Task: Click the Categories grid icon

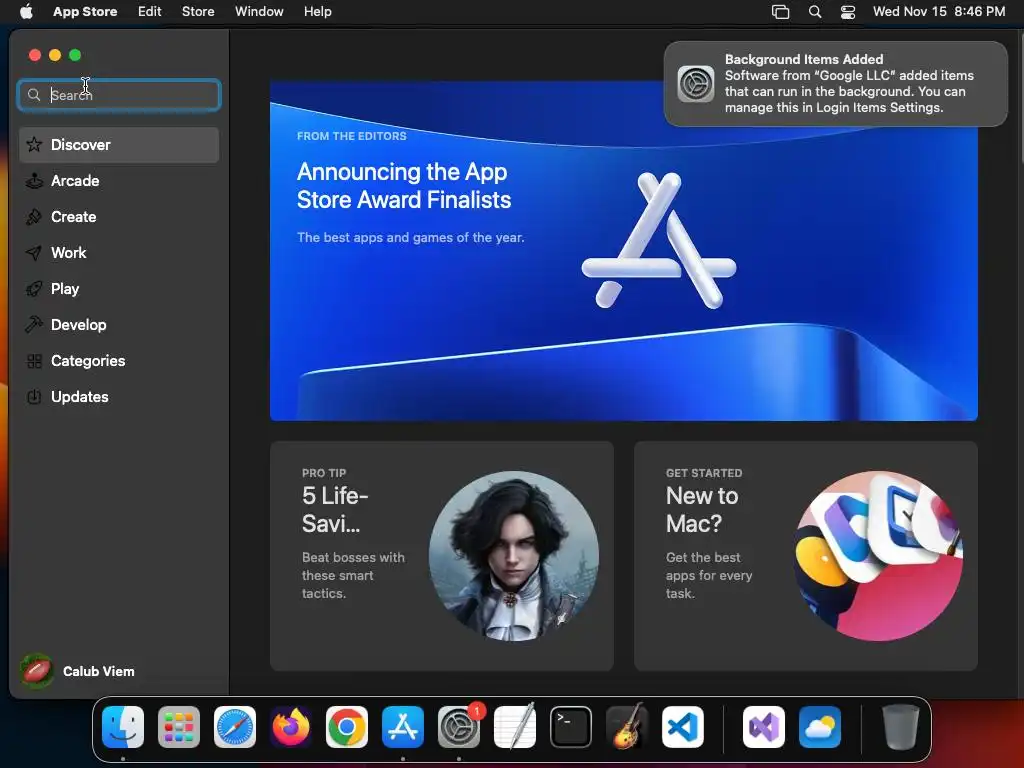Action: point(34,360)
